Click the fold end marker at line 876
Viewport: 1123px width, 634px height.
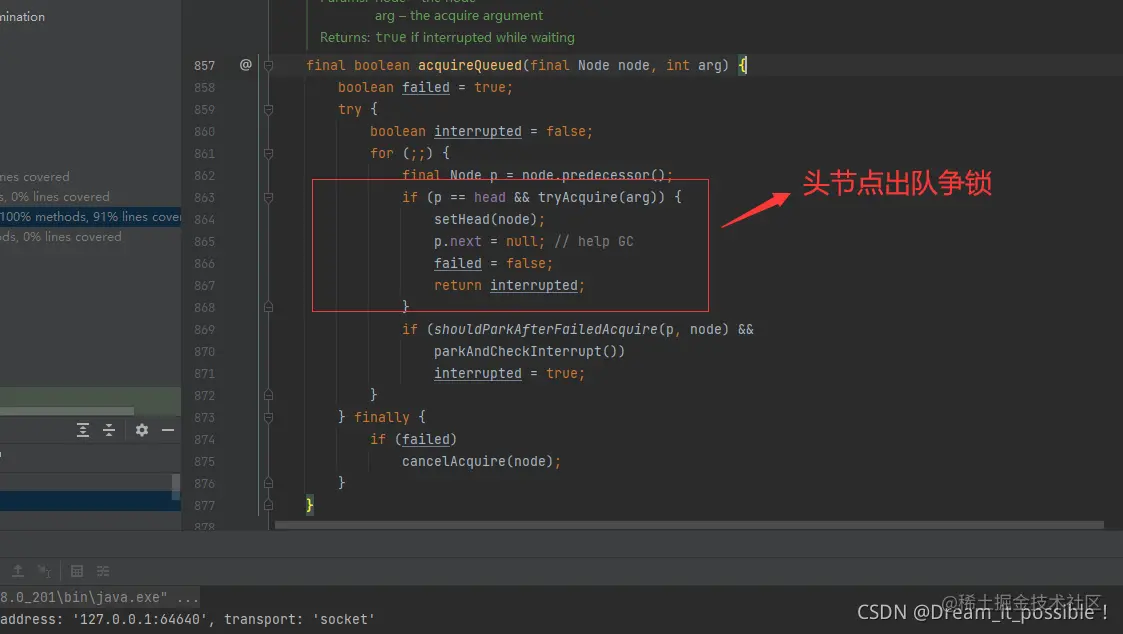click(269, 484)
